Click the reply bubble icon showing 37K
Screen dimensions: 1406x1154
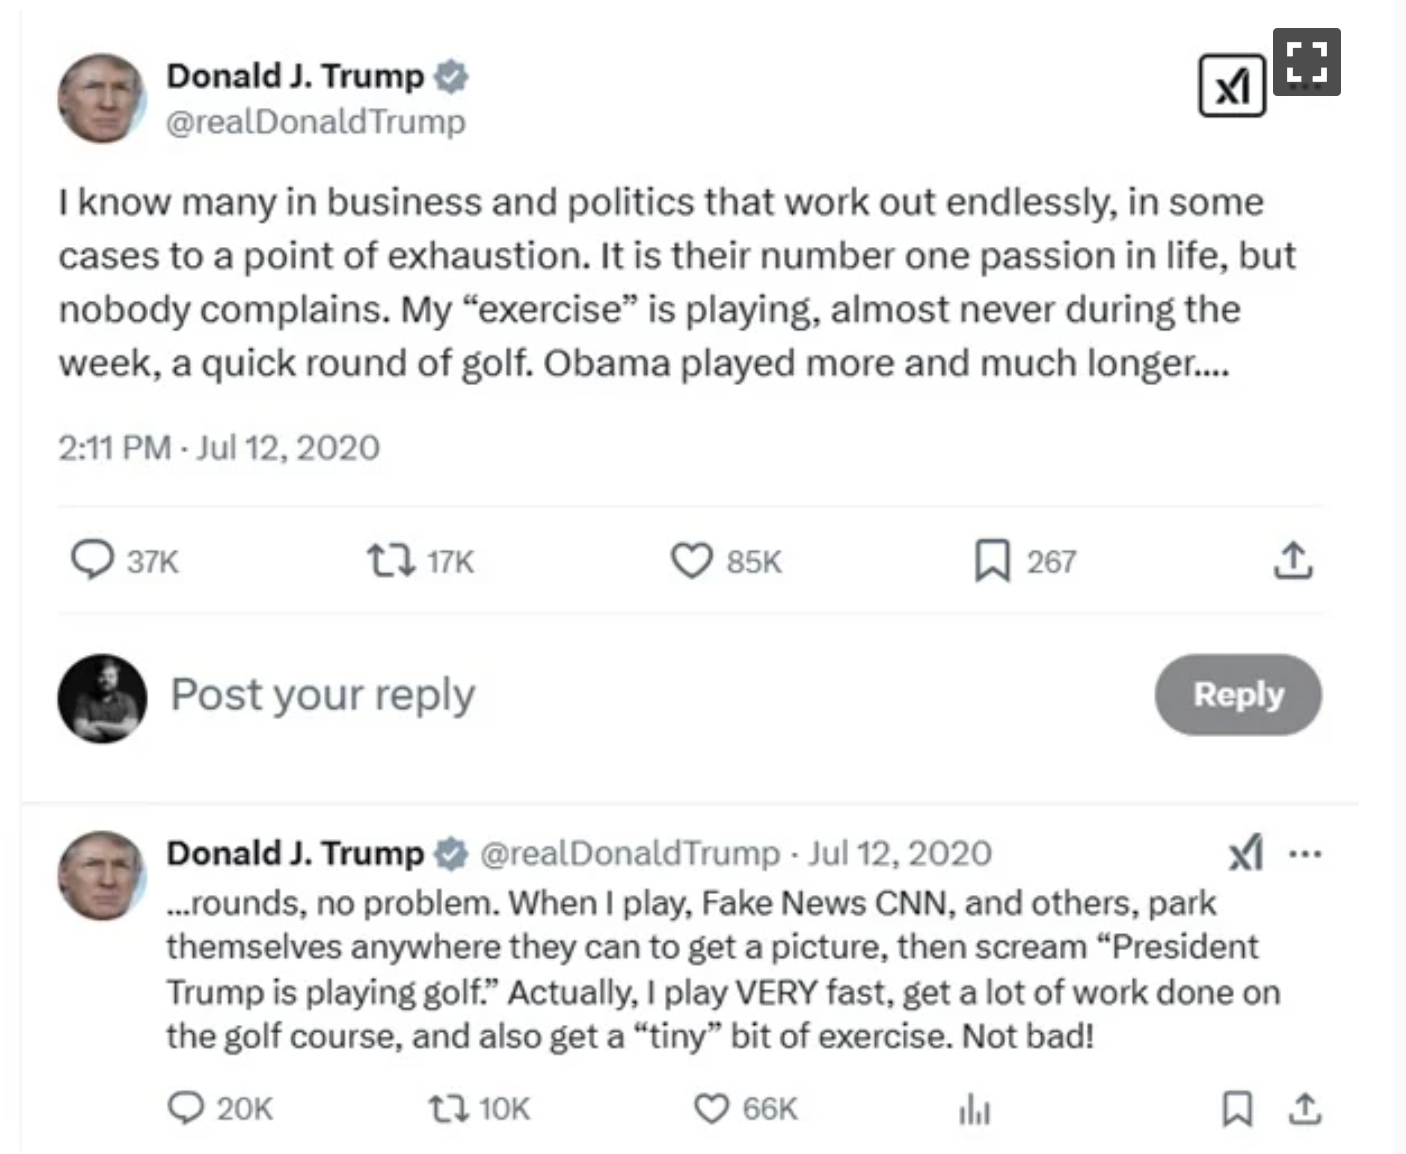tap(92, 560)
